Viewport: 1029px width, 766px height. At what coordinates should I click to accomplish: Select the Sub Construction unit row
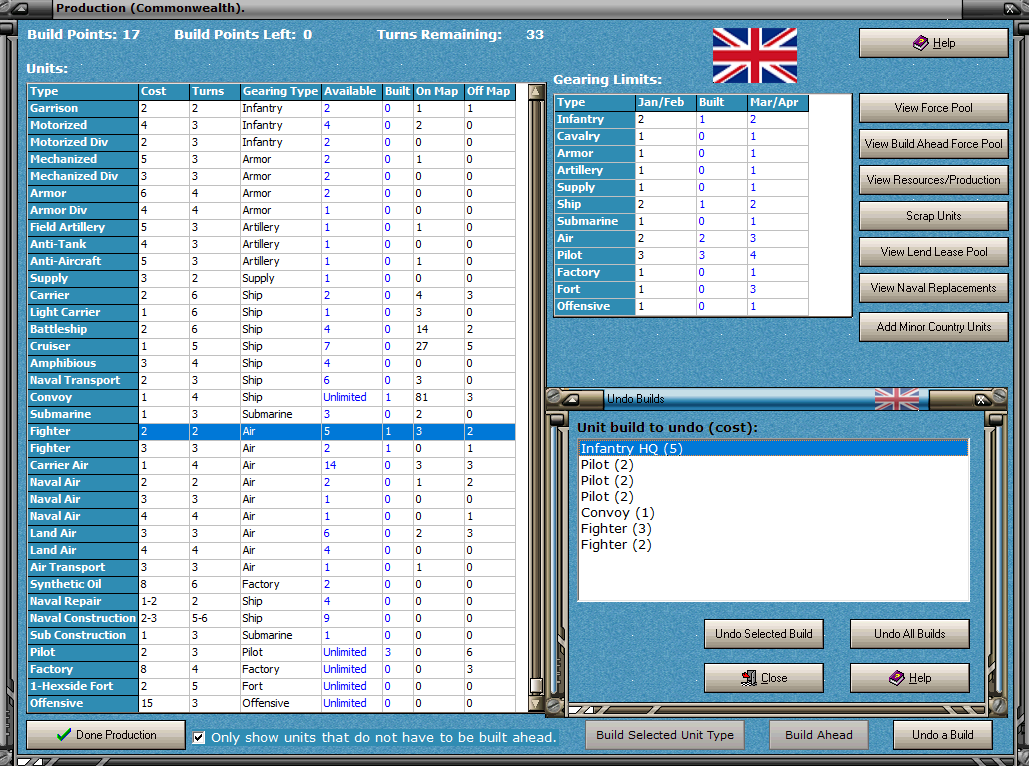click(271, 635)
